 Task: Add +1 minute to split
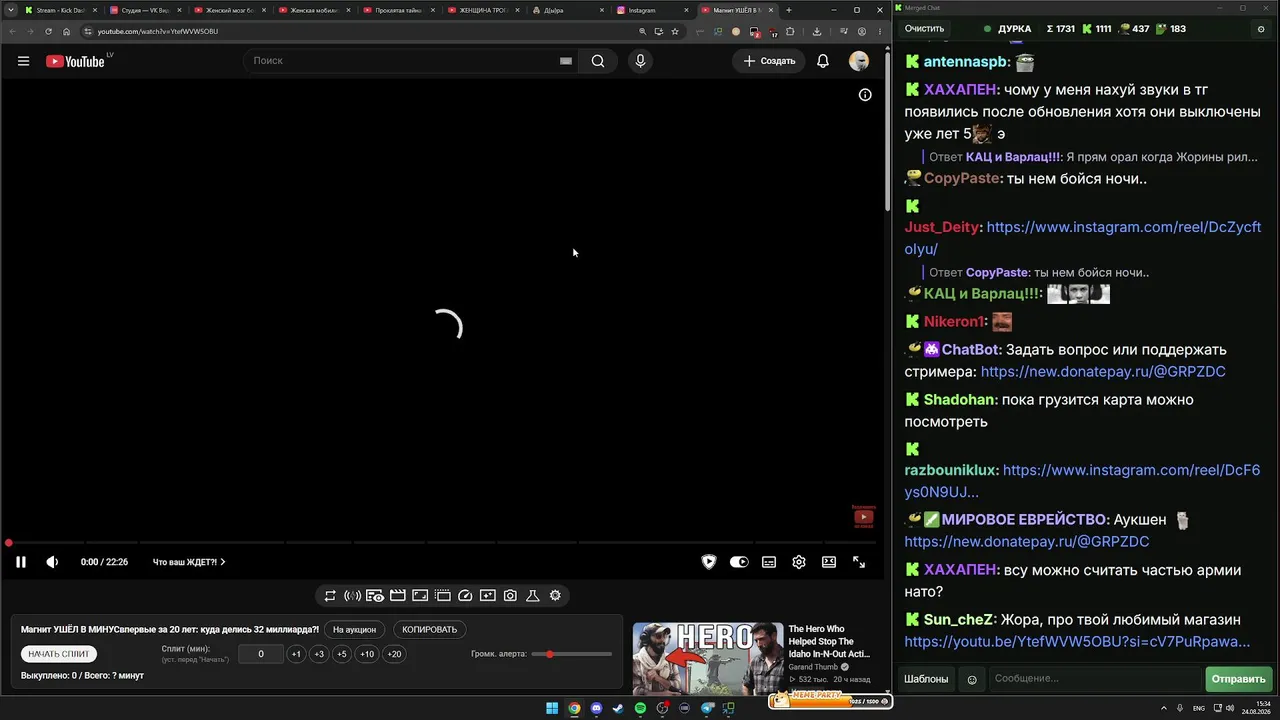[x=296, y=654]
